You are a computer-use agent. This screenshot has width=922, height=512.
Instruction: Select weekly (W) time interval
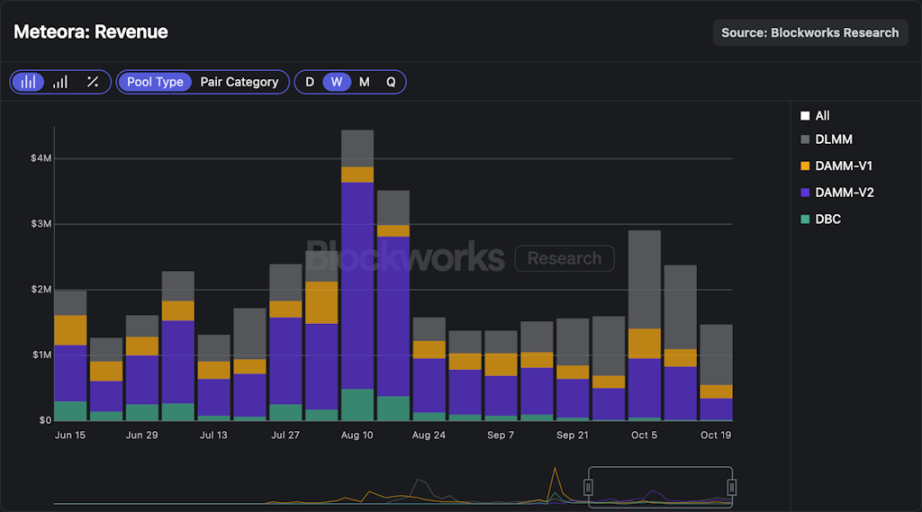click(x=337, y=82)
